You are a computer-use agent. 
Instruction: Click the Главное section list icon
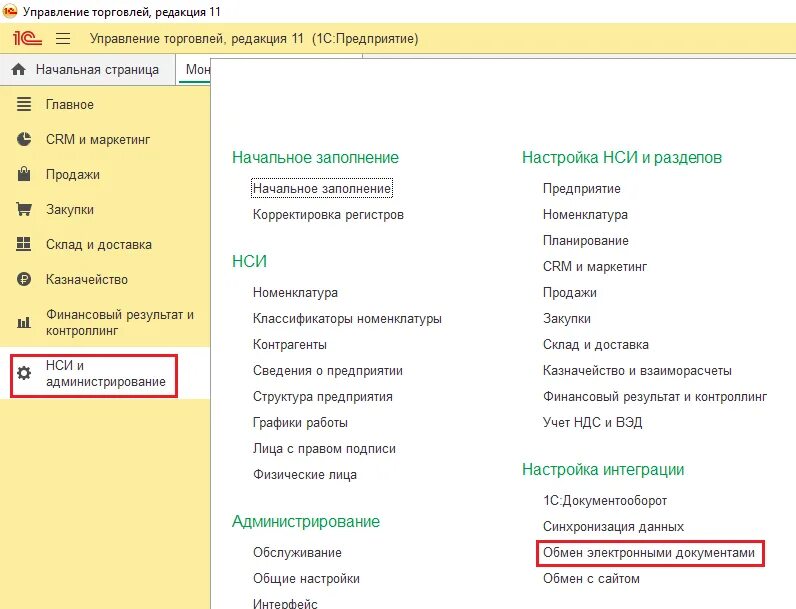point(24,104)
